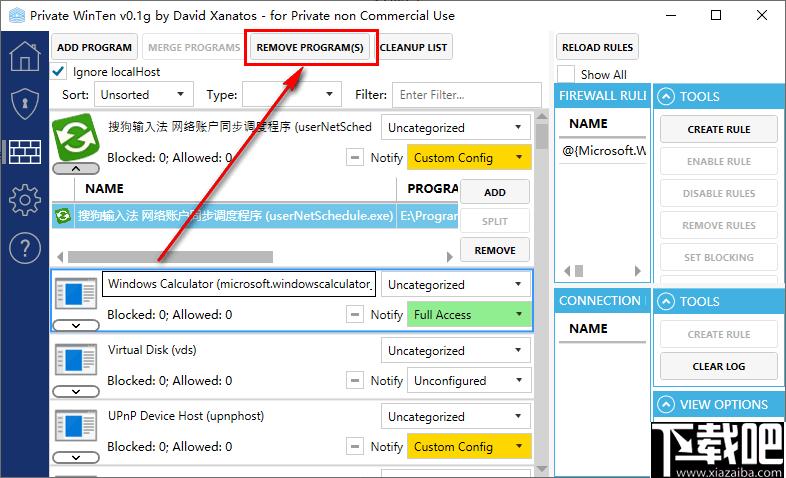The image size is (786, 478).
Task: Select the firewall brick wall sidebar icon
Action: coord(25,152)
